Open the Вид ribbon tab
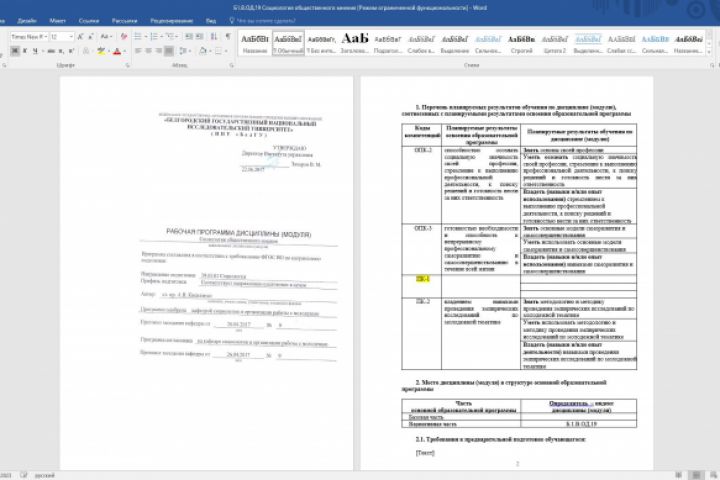Screen dimensions: 720x480 (211, 21)
